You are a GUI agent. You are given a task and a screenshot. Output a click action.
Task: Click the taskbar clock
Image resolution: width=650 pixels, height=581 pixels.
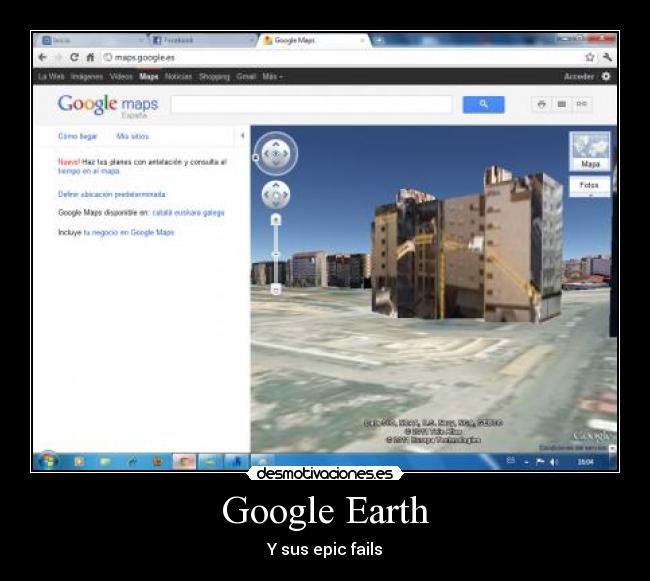pos(585,462)
